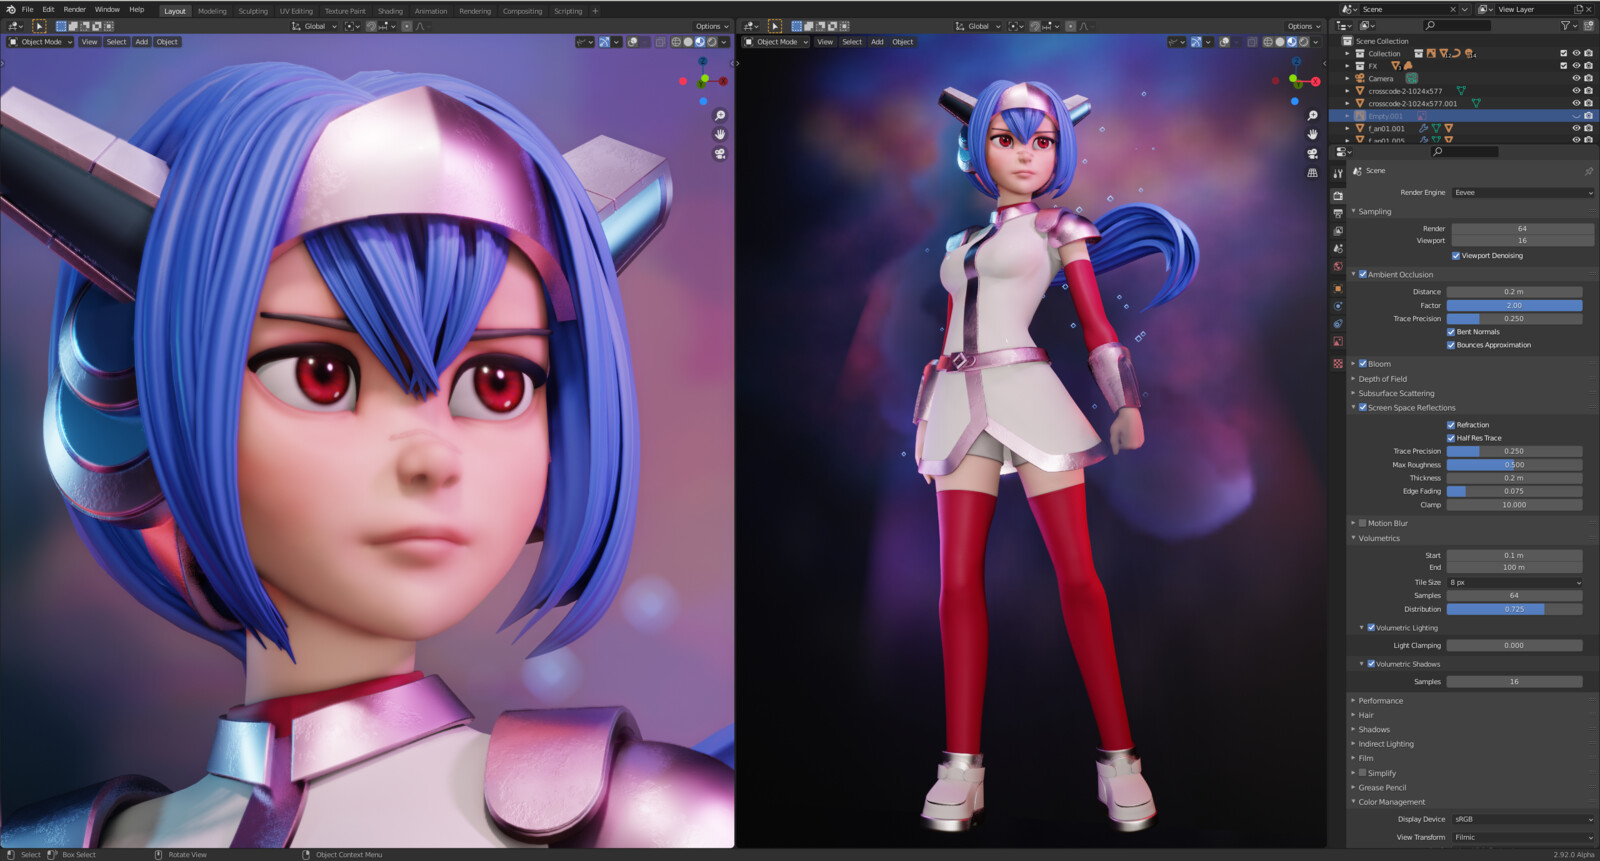Image resolution: width=1600 pixels, height=861 pixels.
Task: Click View menu in left viewport header
Action: point(89,42)
